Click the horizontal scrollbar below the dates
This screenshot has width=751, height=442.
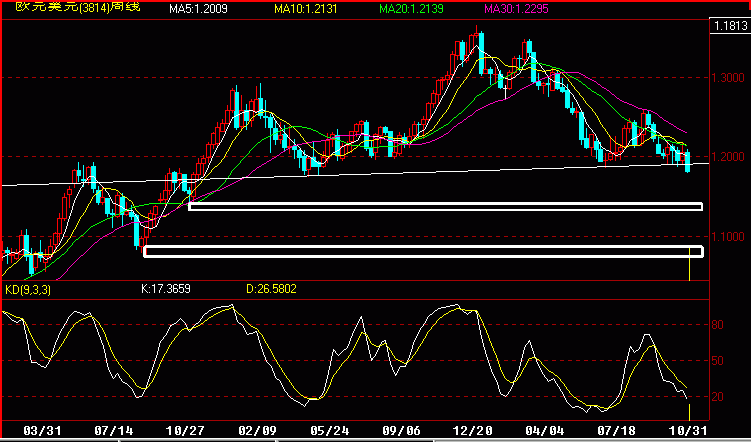(x=376, y=440)
